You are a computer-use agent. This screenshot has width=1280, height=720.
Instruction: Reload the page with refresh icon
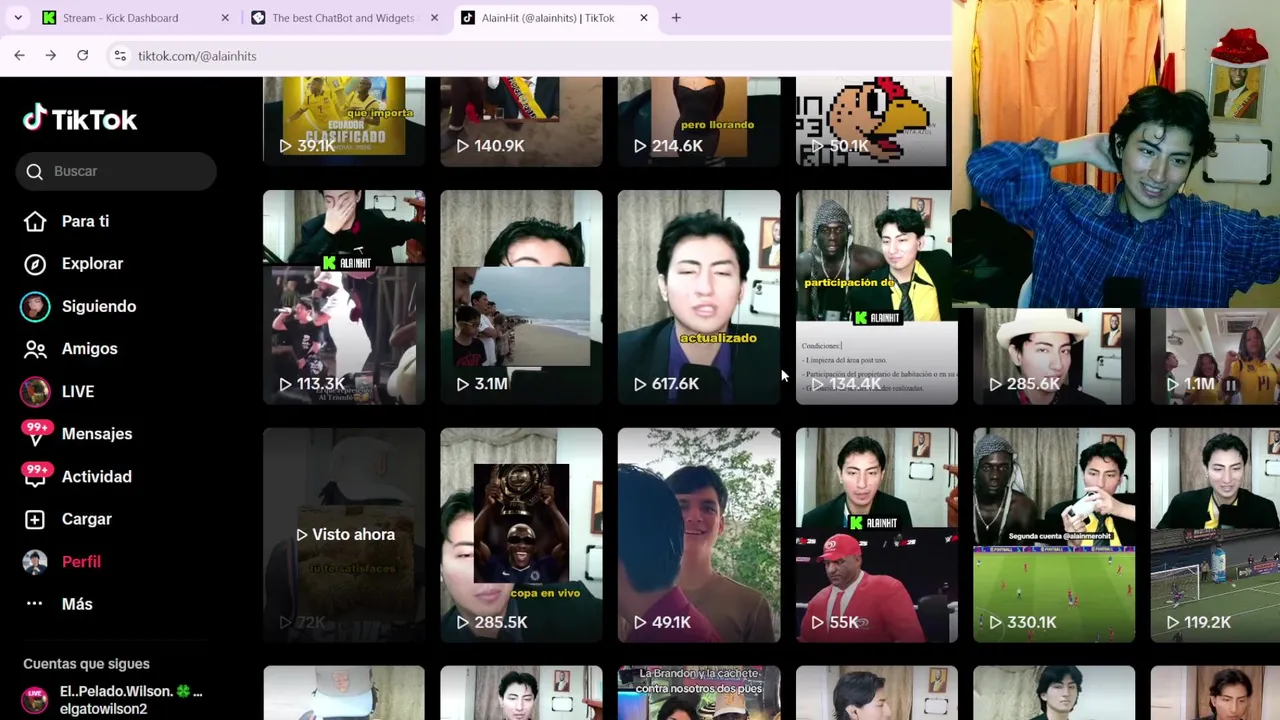tap(83, 56)
